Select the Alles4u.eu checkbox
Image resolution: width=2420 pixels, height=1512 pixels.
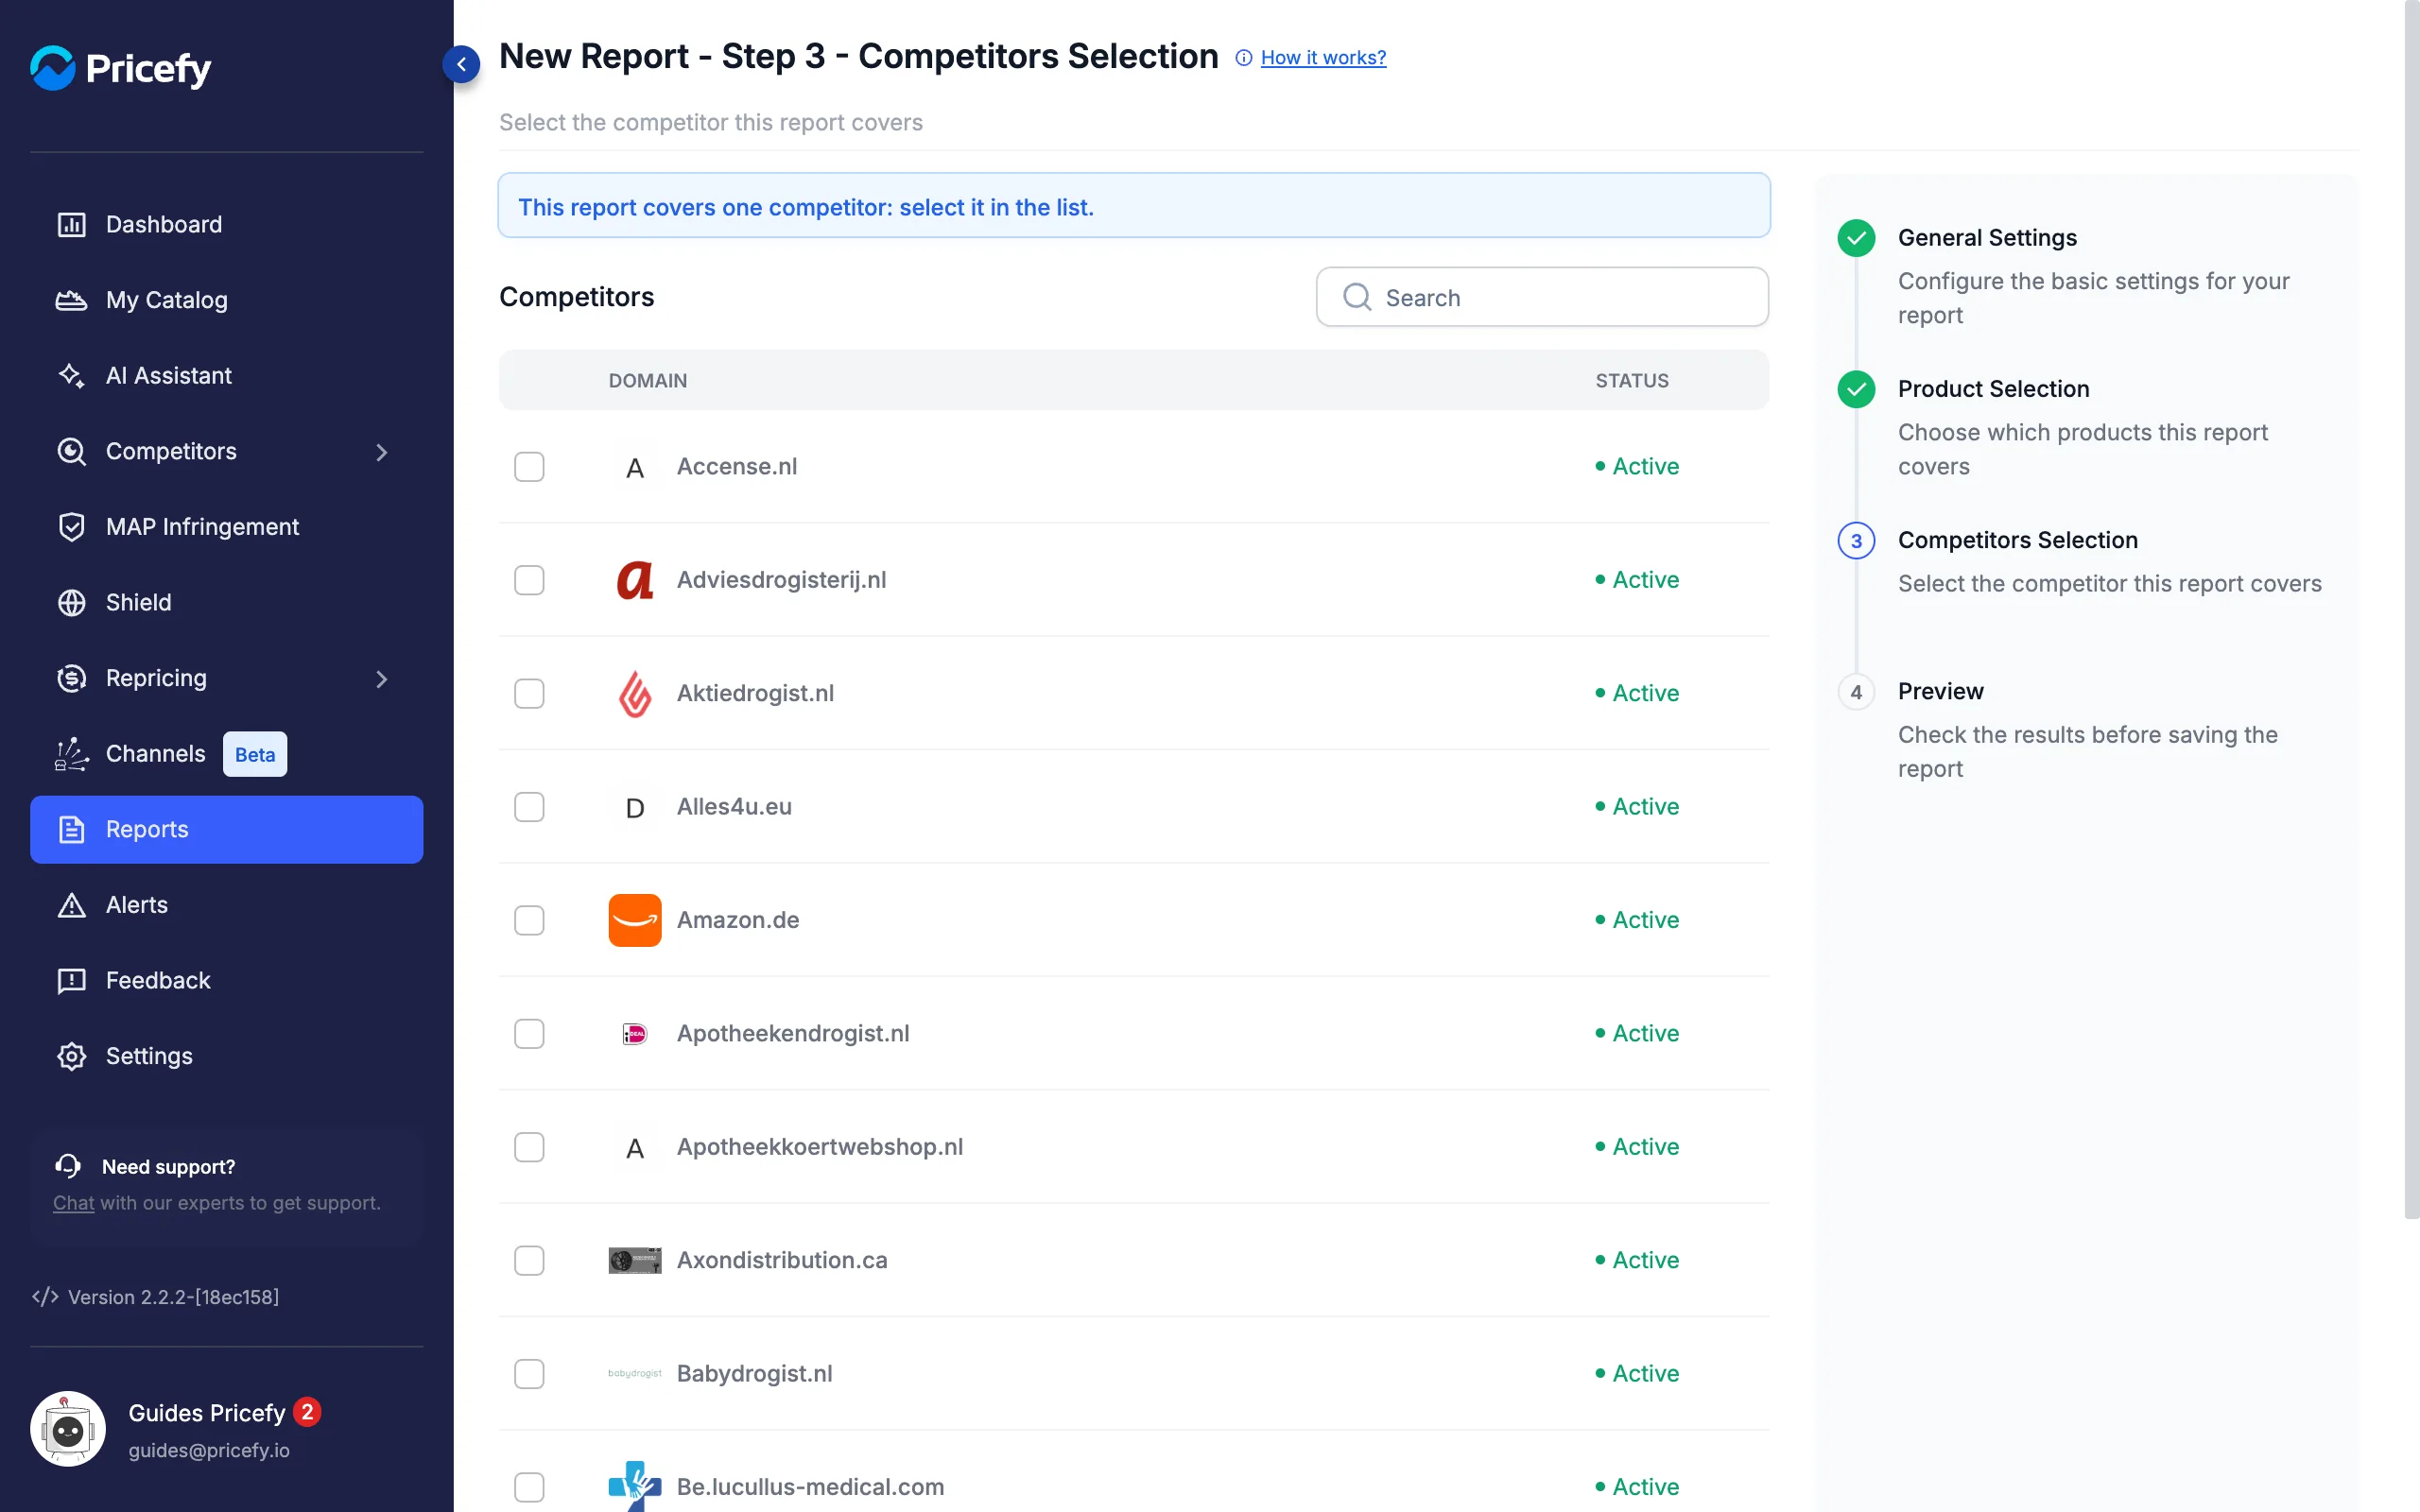pos(529,807)
